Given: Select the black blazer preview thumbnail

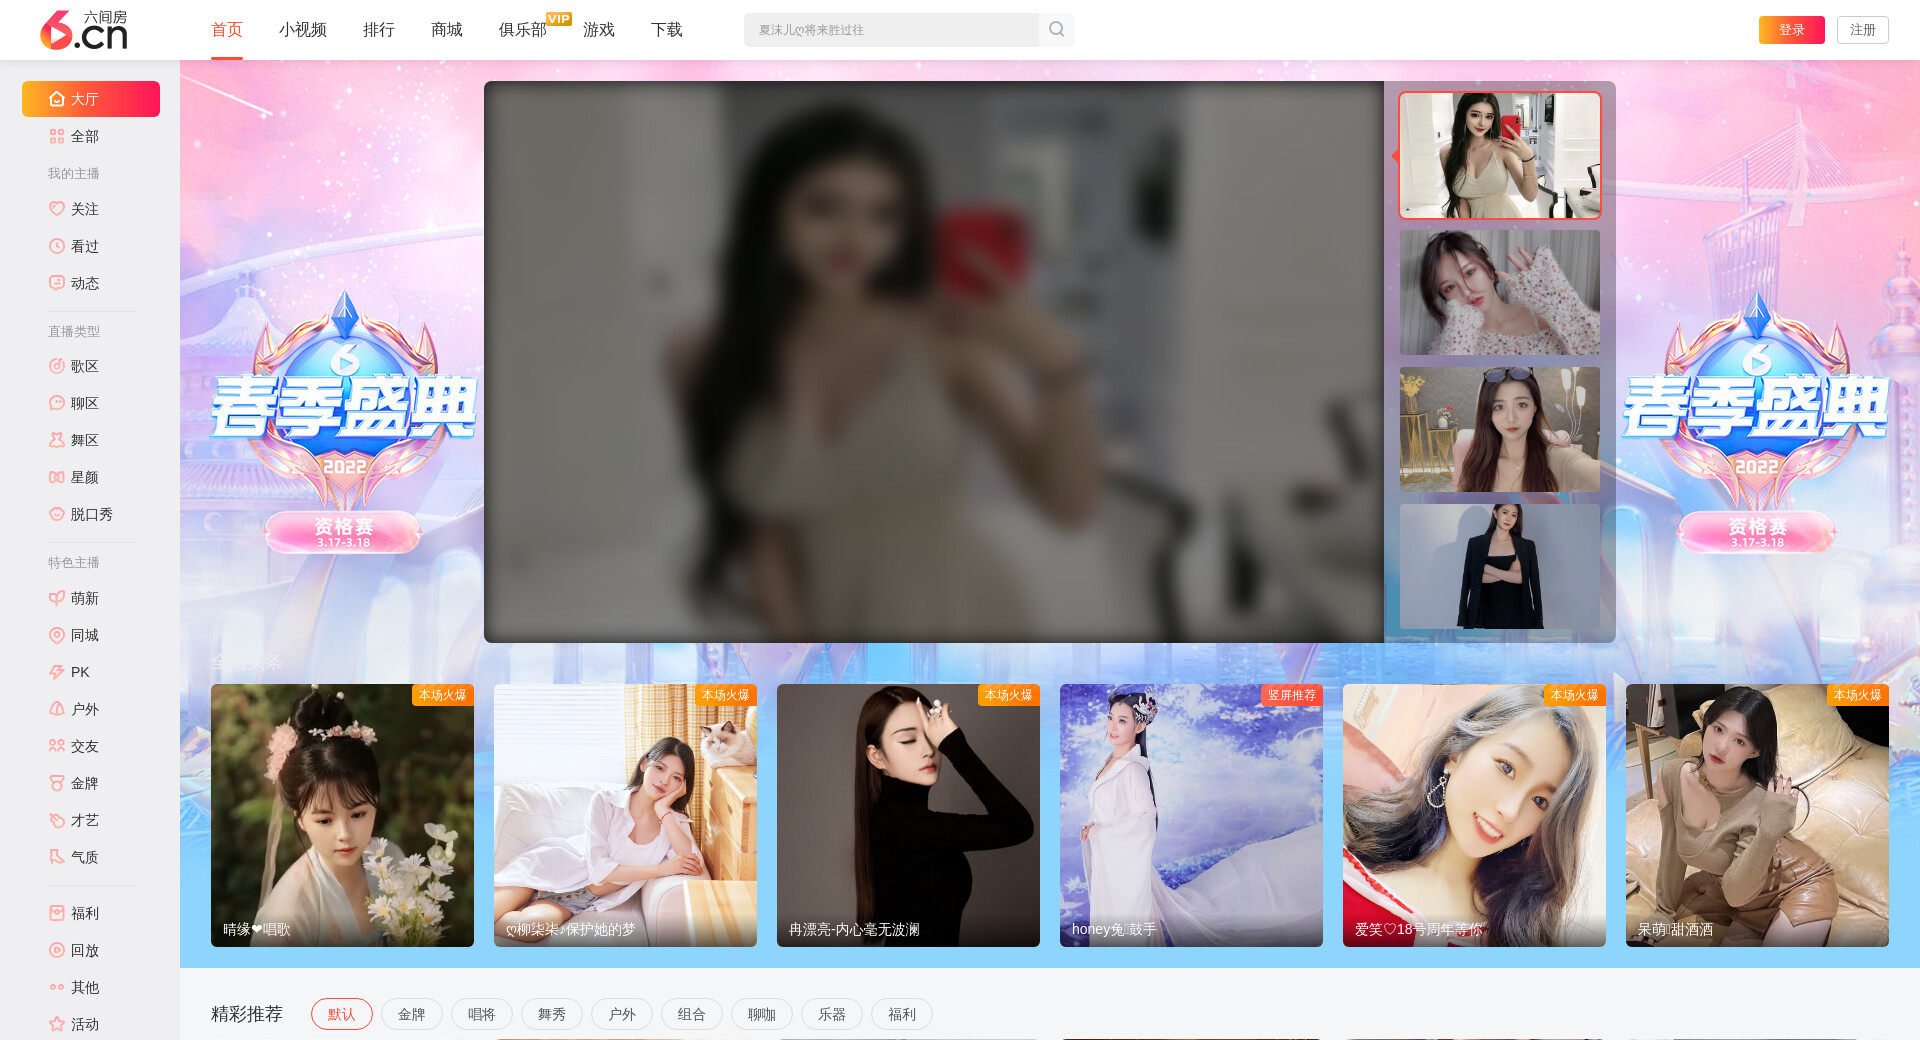Looking at the screenshot, I should point(1499,566).
